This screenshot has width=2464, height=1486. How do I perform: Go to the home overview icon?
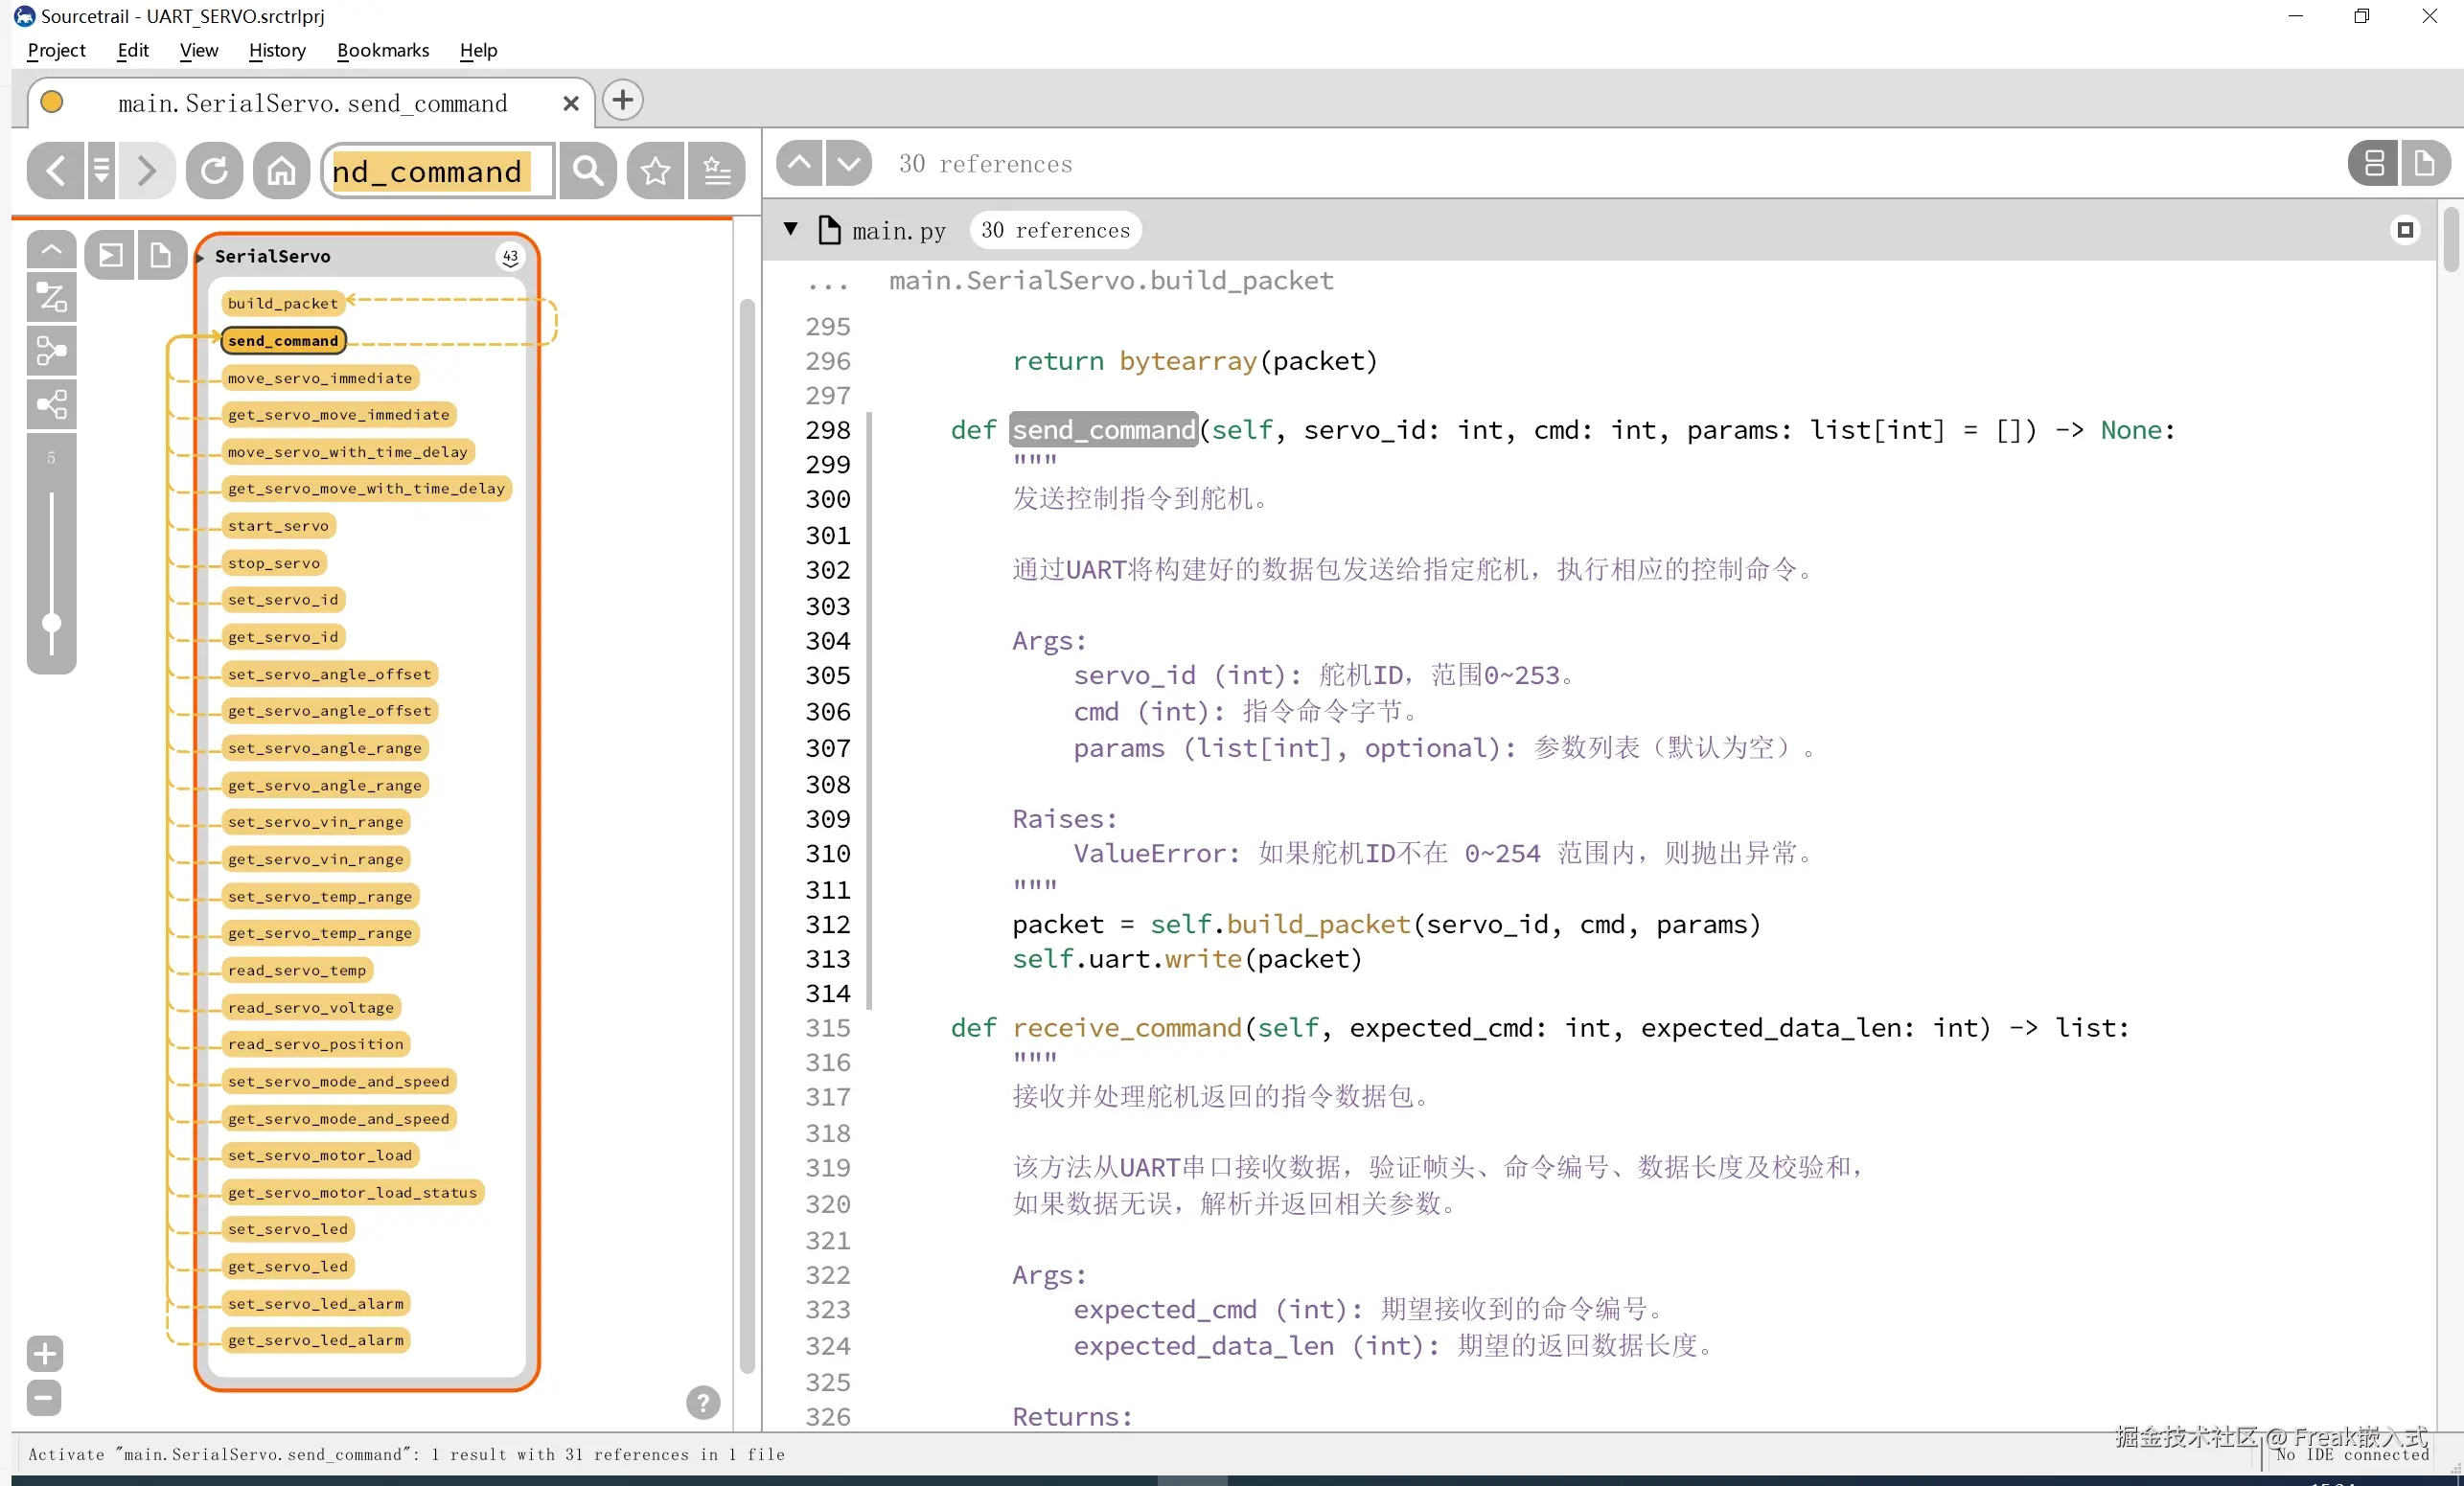coord(281,171)
